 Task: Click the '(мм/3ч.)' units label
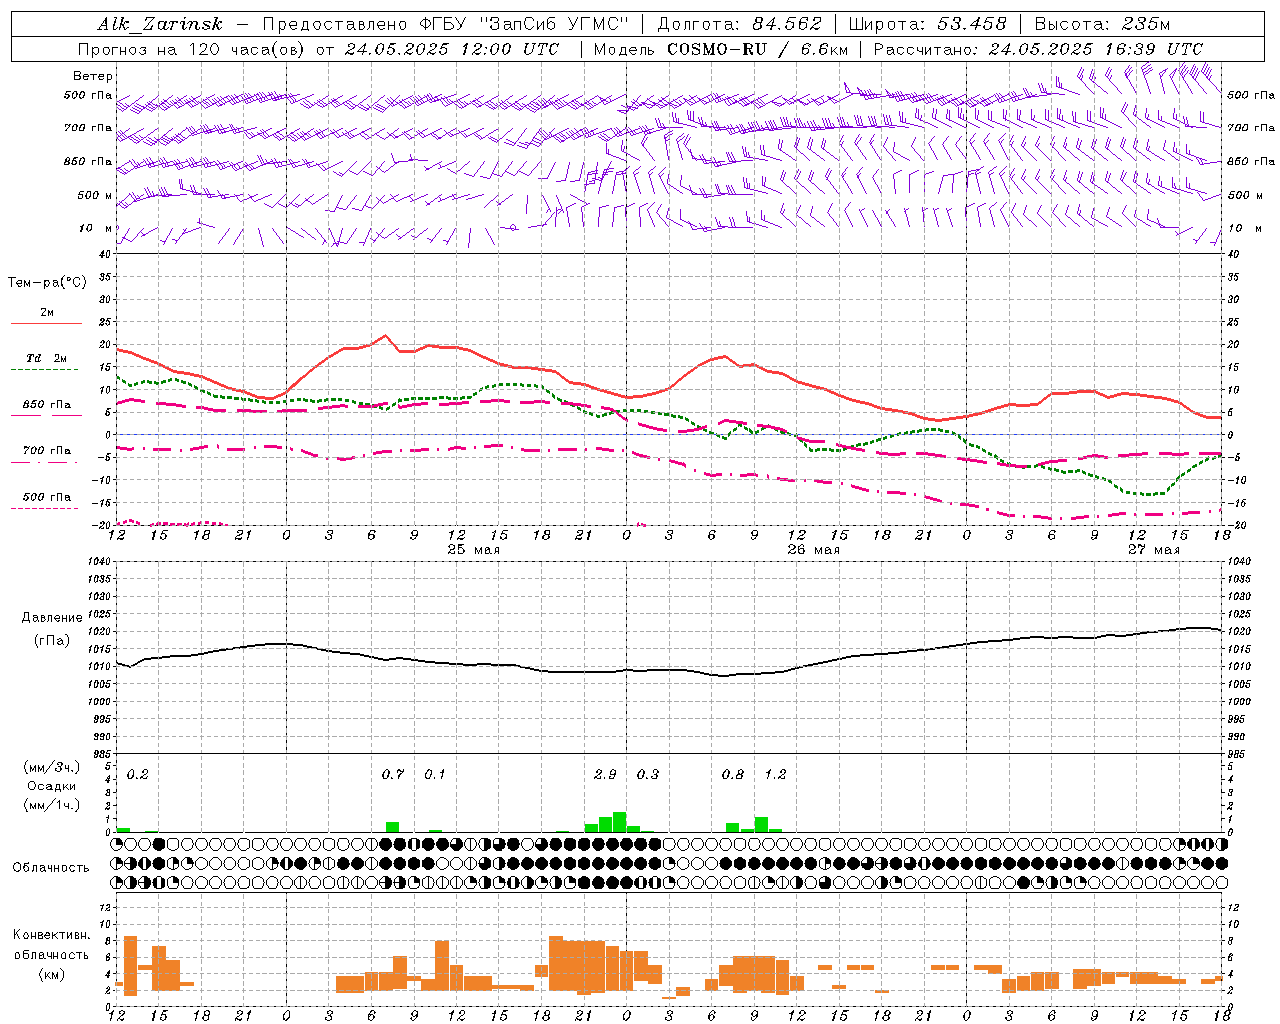click(x=51, y=767)
